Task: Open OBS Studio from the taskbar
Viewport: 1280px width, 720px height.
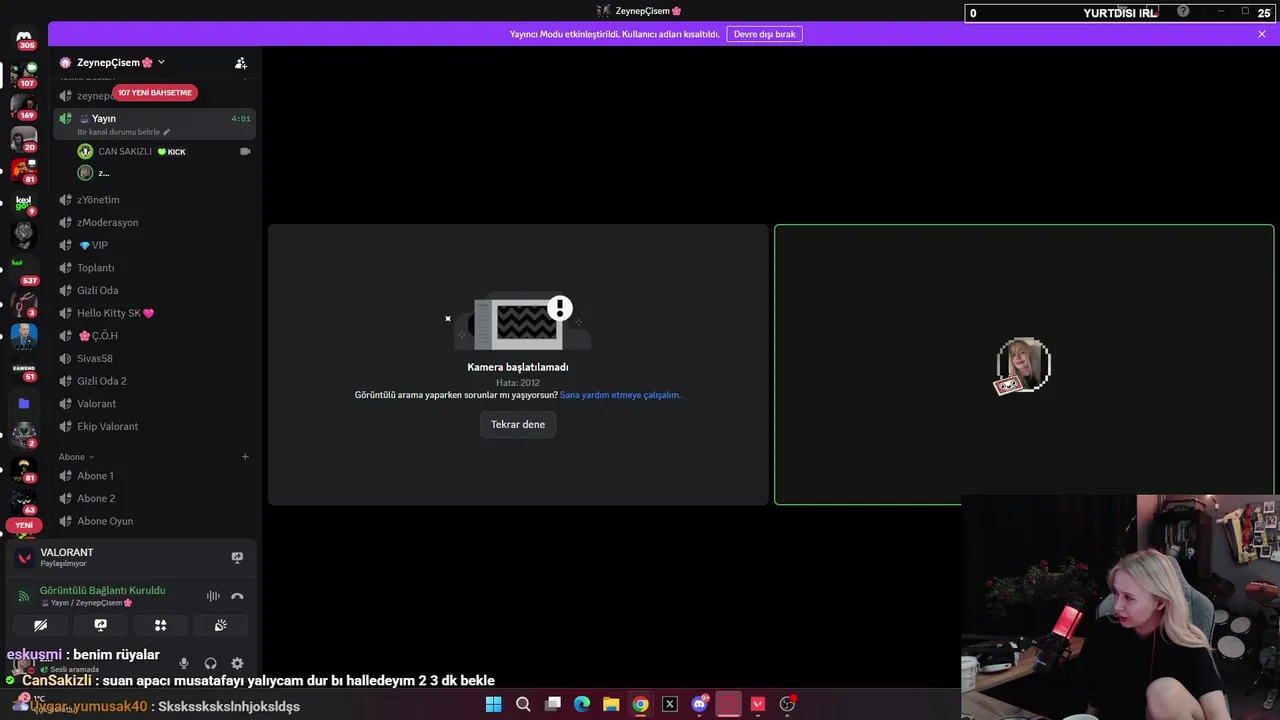Action: click(x=787, y=704)
